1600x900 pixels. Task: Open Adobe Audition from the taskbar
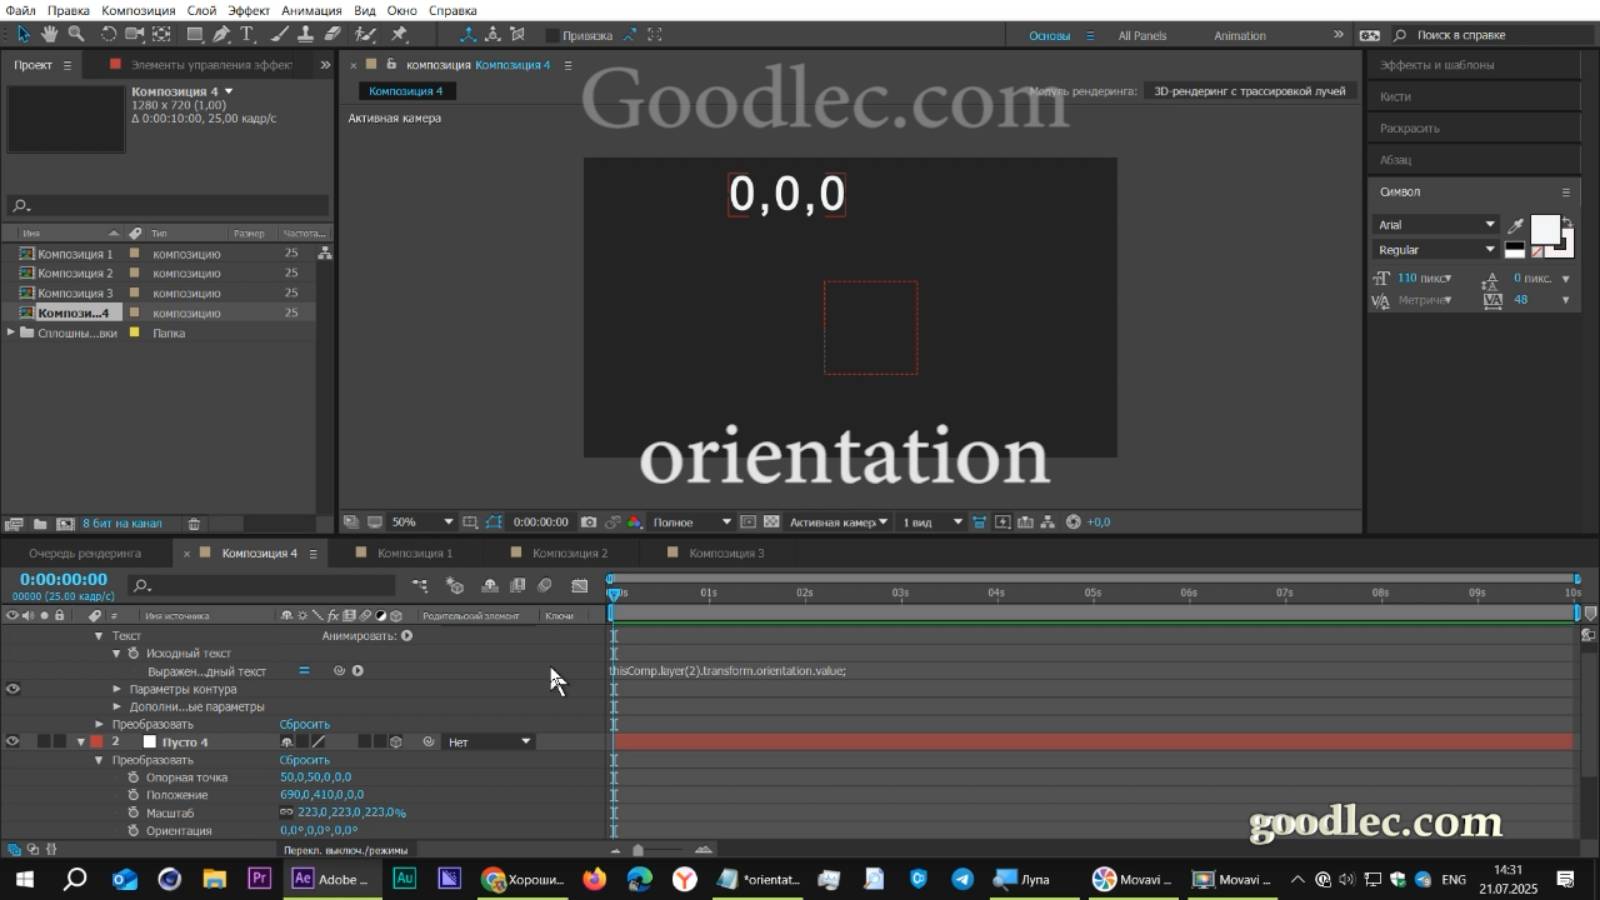click(405, 879)
